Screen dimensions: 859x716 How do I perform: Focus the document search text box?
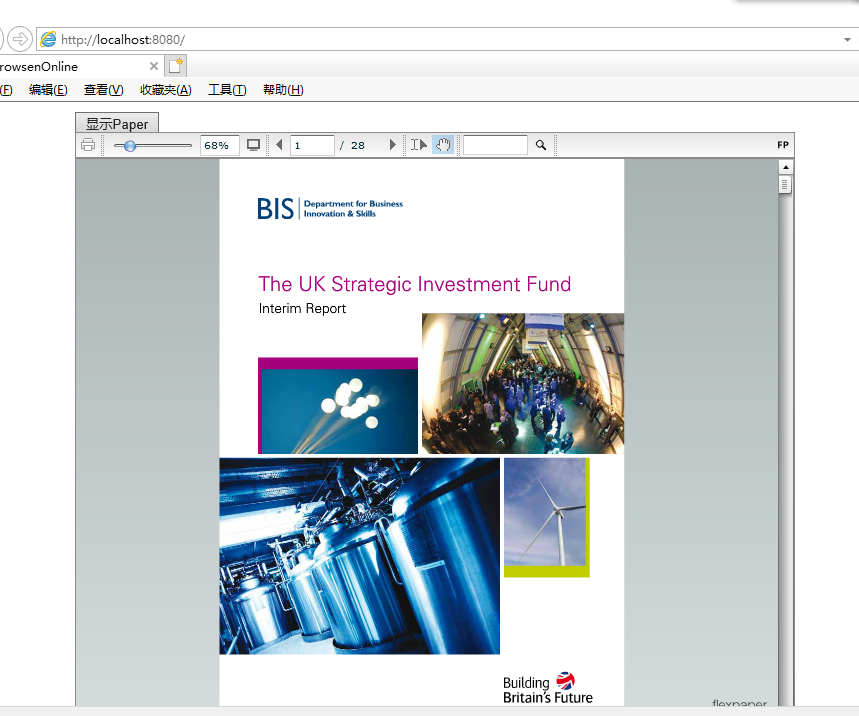(x=495, y=145)
